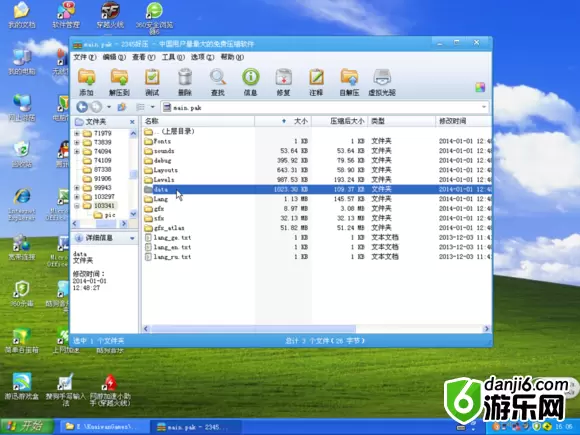
Task: Open the 查看(V) menu
Action: [144, 57]
